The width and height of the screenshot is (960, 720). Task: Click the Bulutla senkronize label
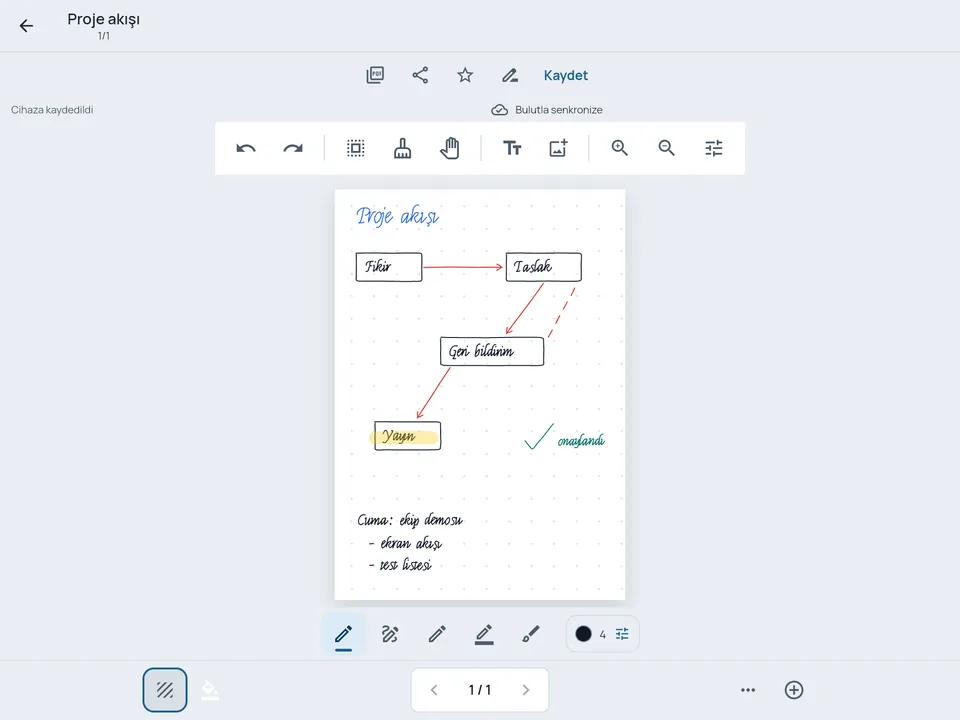coord(558,110)
